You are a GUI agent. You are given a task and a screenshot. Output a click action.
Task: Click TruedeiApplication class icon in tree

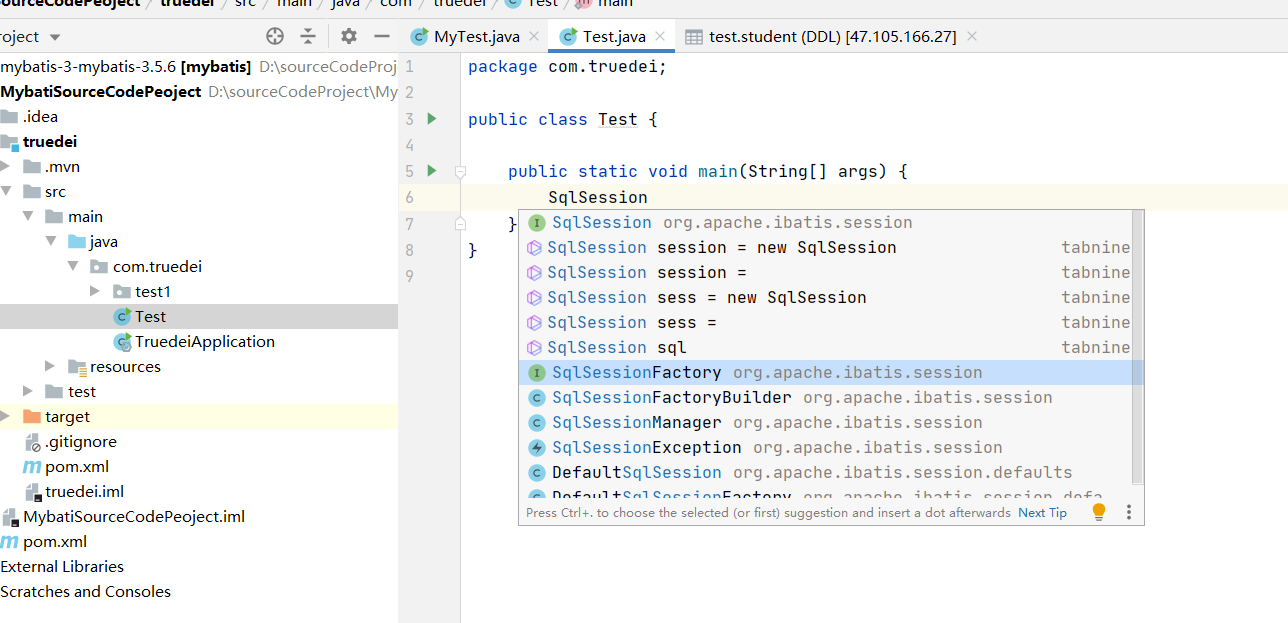(x=122, y=342)
